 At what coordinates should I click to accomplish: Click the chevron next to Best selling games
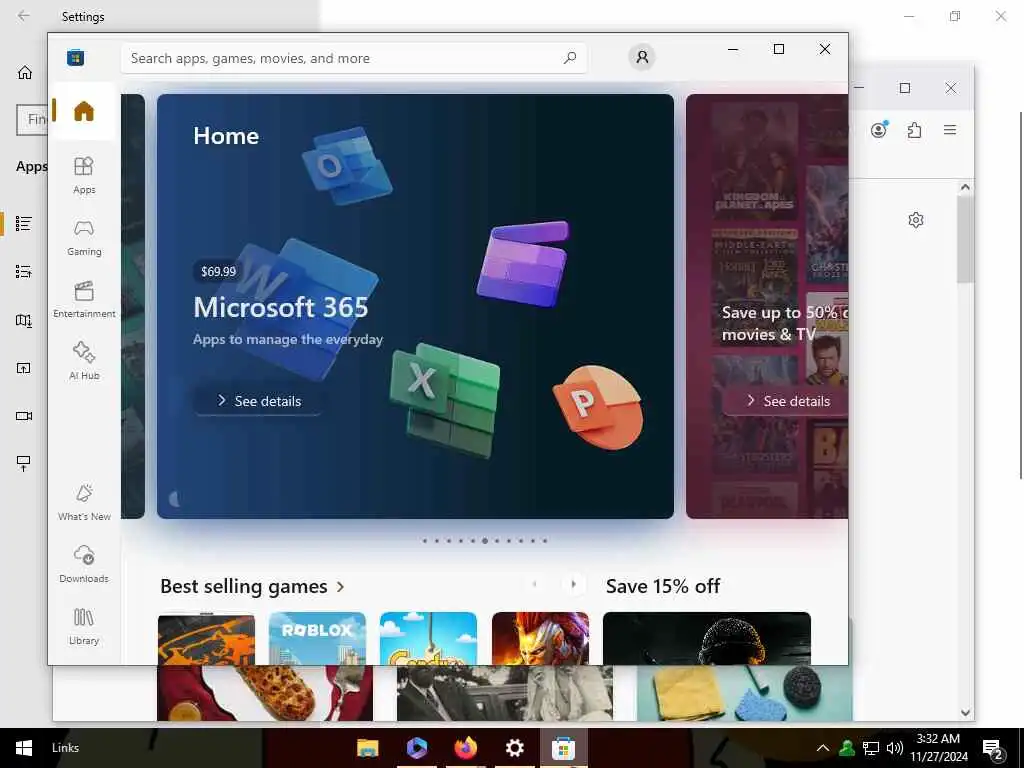coord(340,587)
